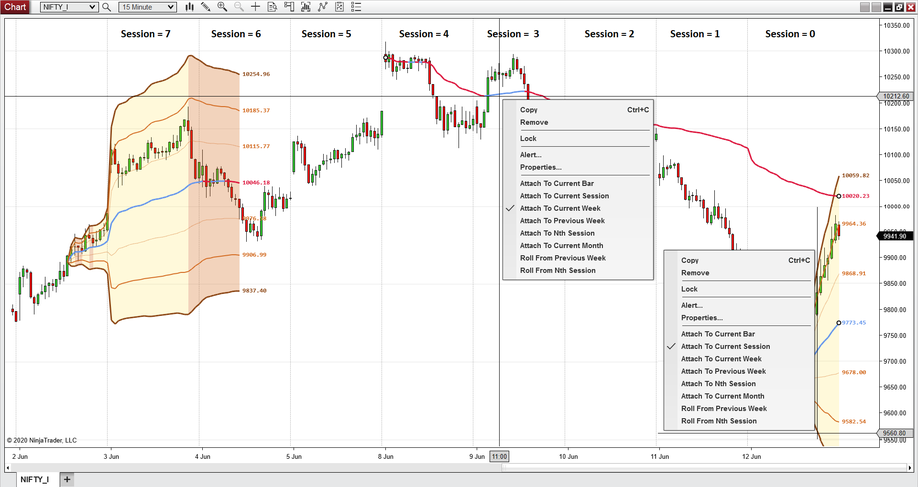Screen dimensions: 918x487
Task: Open the Indicators dialog icon
Action: (306, 7)
